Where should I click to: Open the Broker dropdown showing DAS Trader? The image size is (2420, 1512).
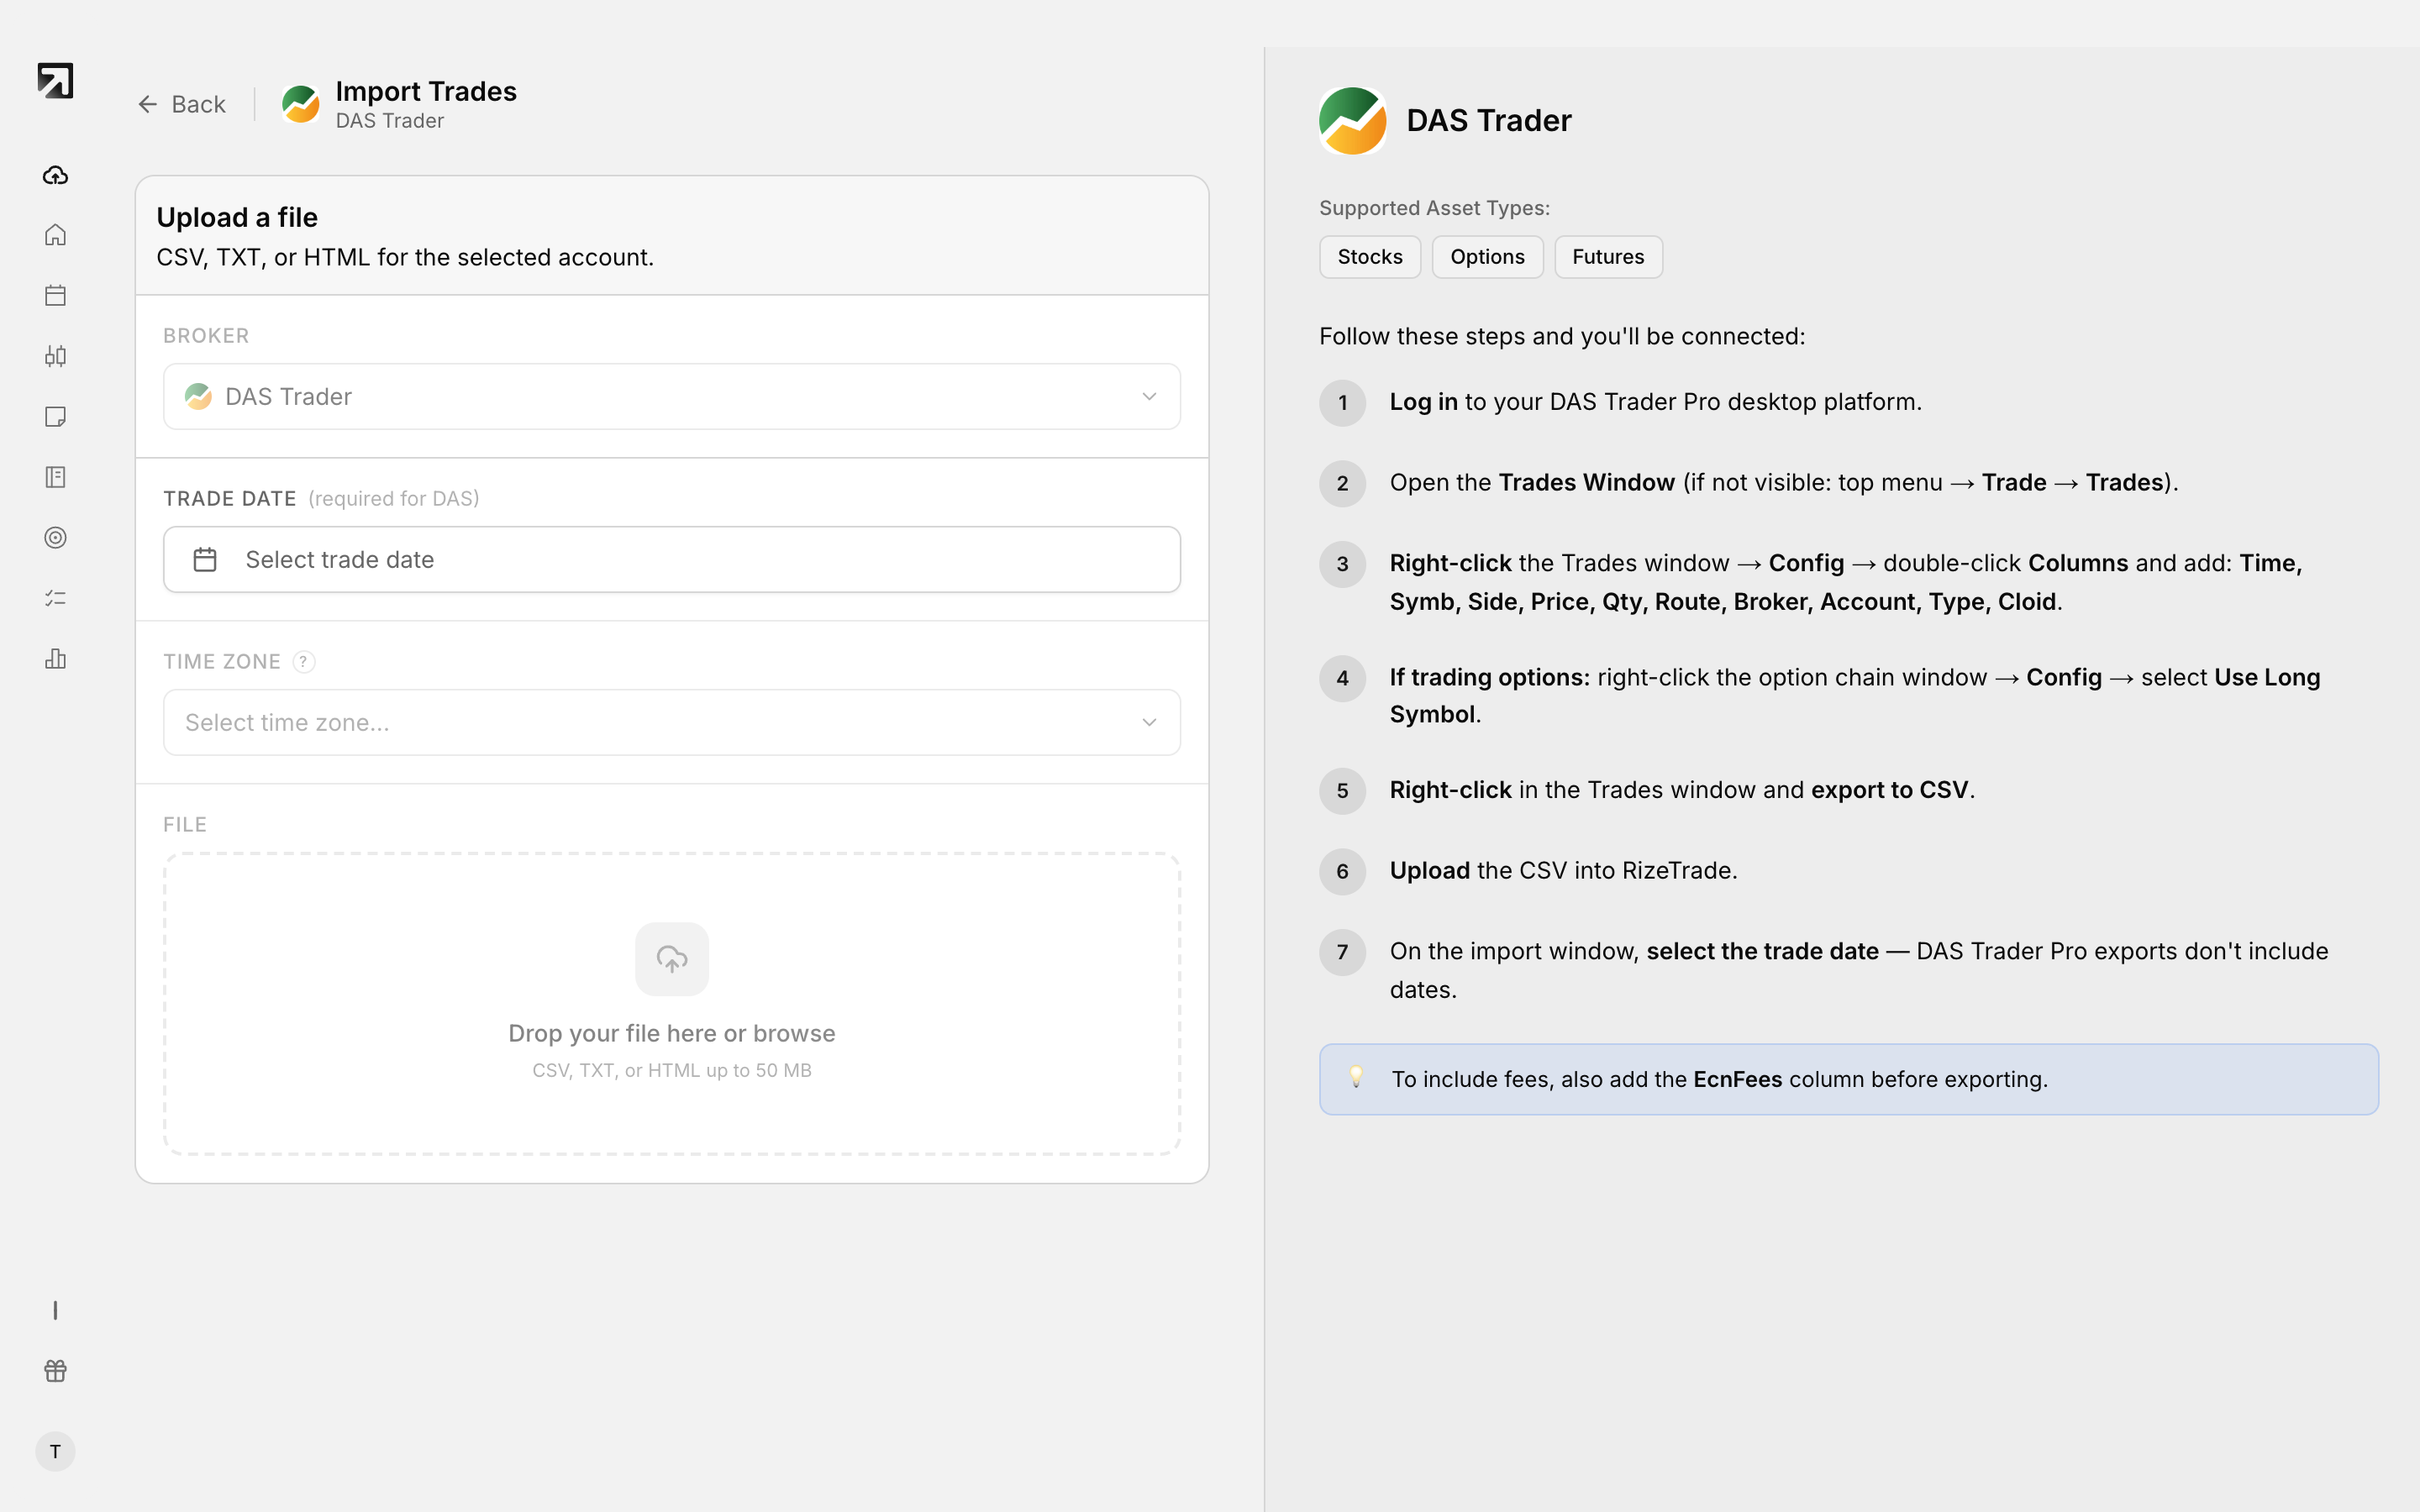tap(672, 397)
